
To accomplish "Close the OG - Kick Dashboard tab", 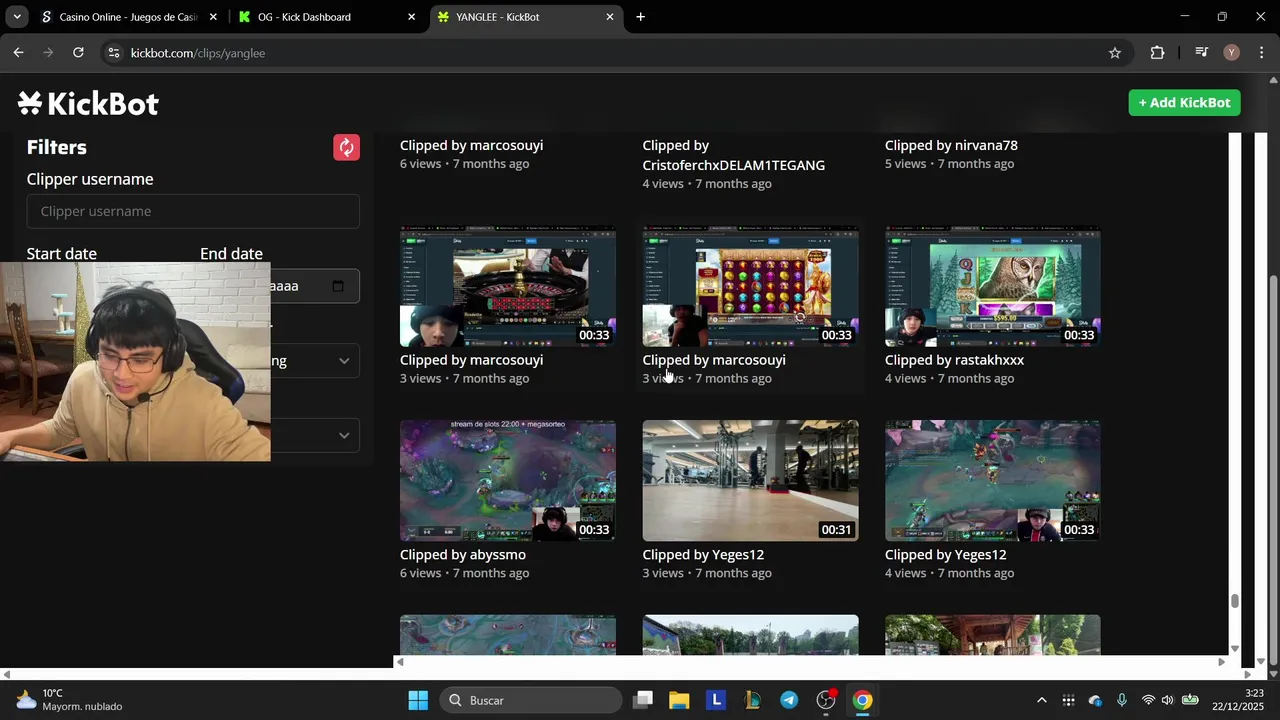I will pyautogui.click(x=411, y=17).
